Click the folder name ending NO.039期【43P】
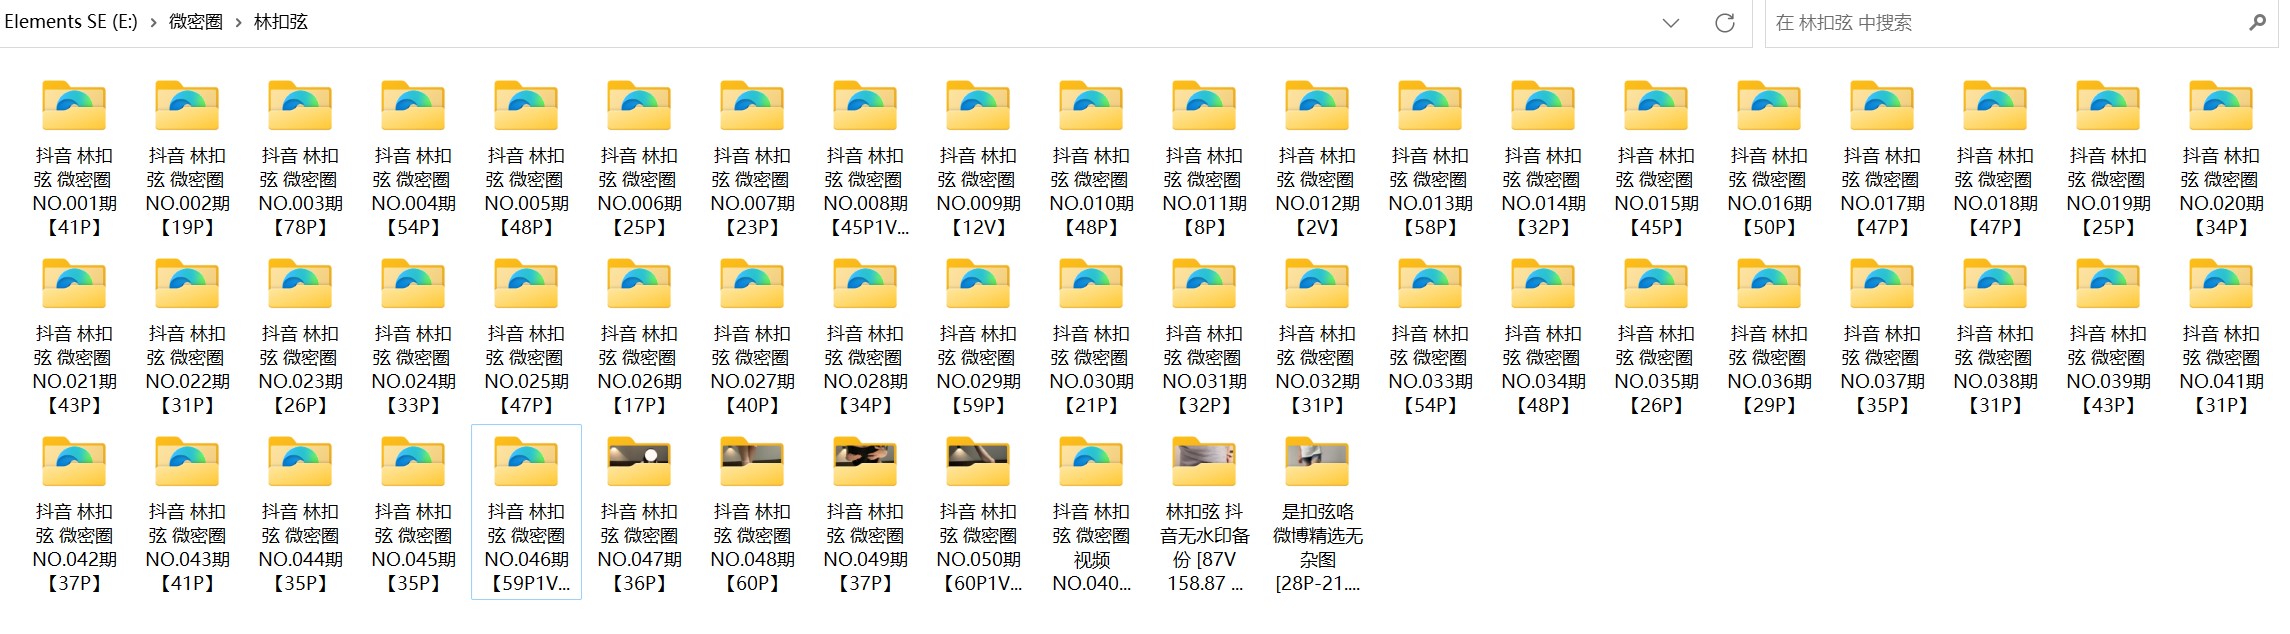The width and height of the screenshot is (2290, 634). 2109,370
